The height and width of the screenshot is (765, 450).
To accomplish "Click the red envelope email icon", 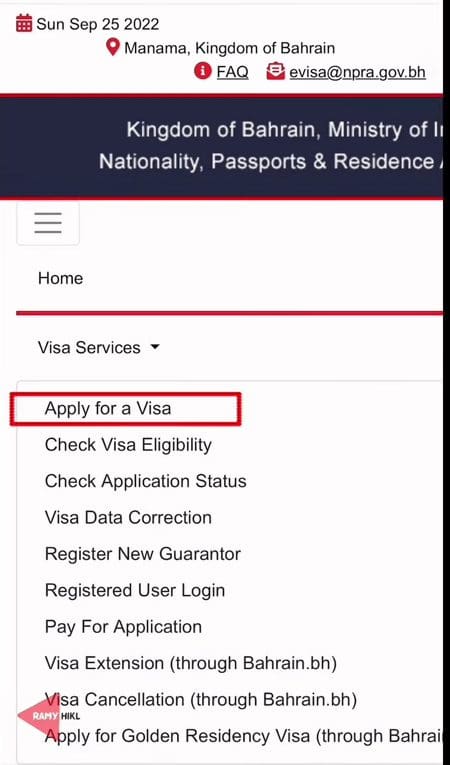I will click(x=275, y=71).
